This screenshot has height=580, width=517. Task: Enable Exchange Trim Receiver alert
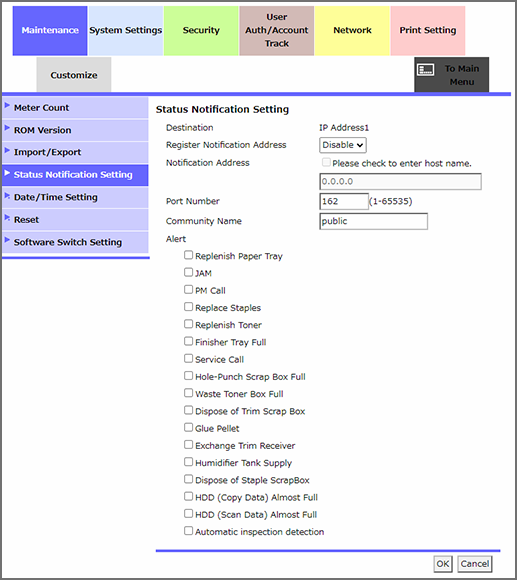189,445
